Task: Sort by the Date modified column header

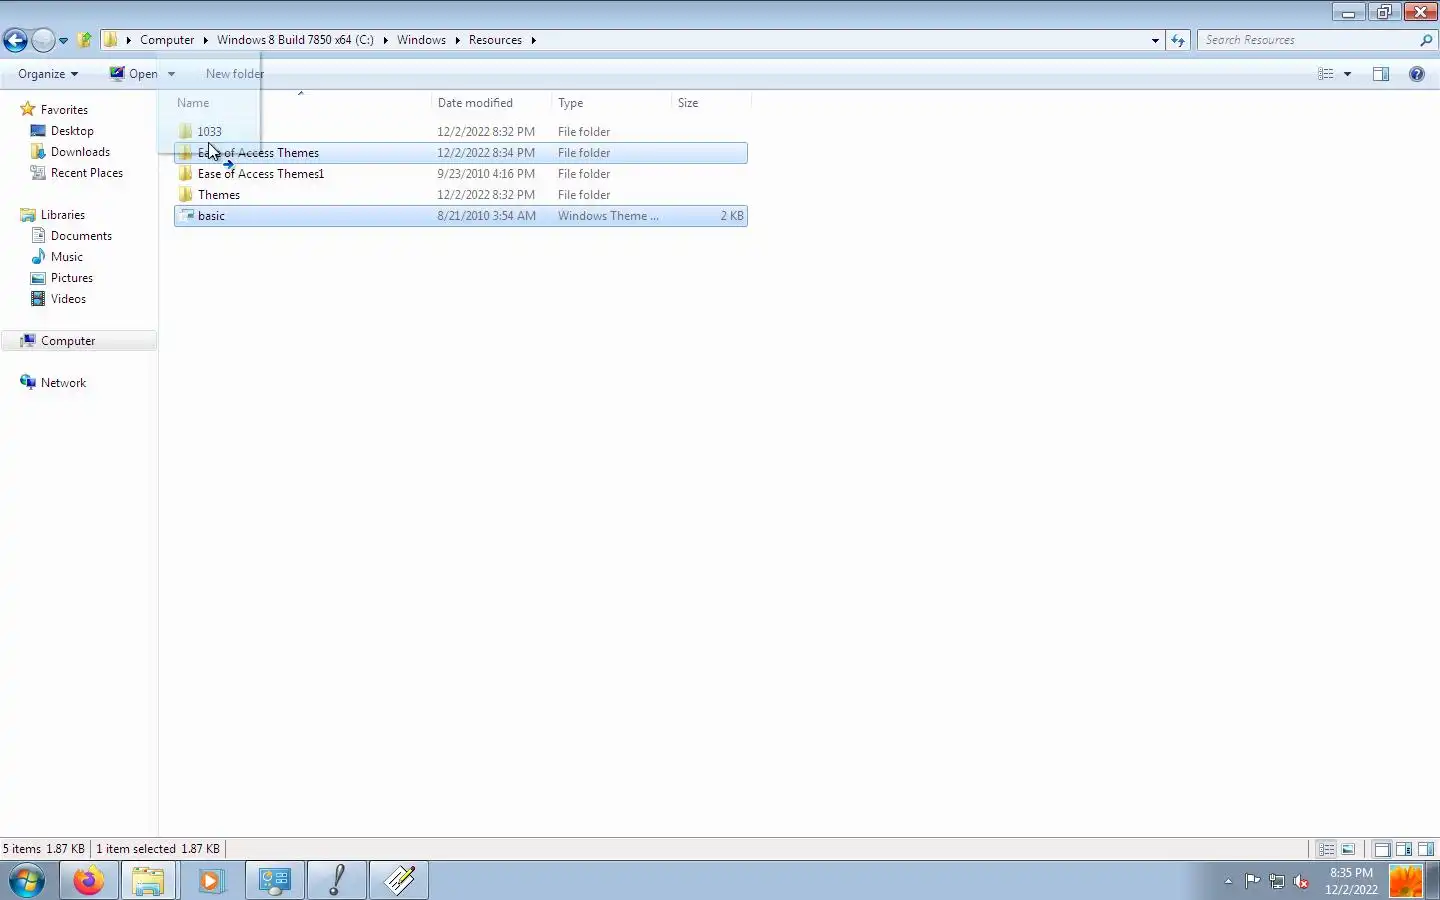Action: [x=491, y=103]
